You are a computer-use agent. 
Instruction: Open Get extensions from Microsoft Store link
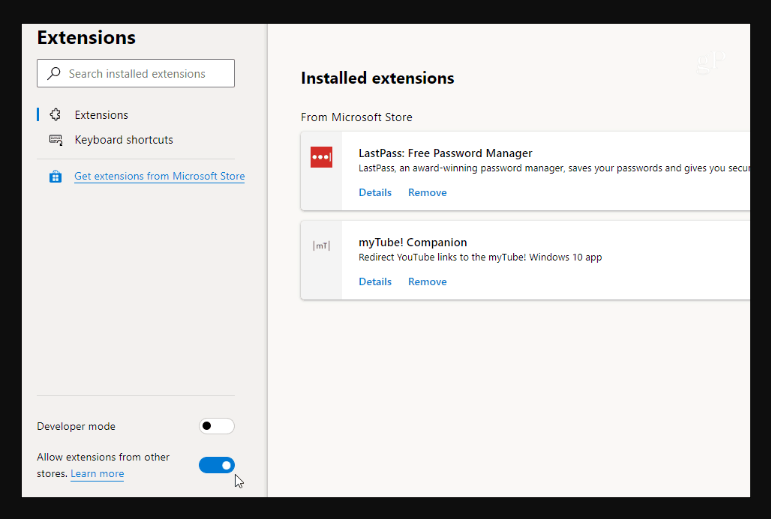pyautogui.click(x=159, y=176)
